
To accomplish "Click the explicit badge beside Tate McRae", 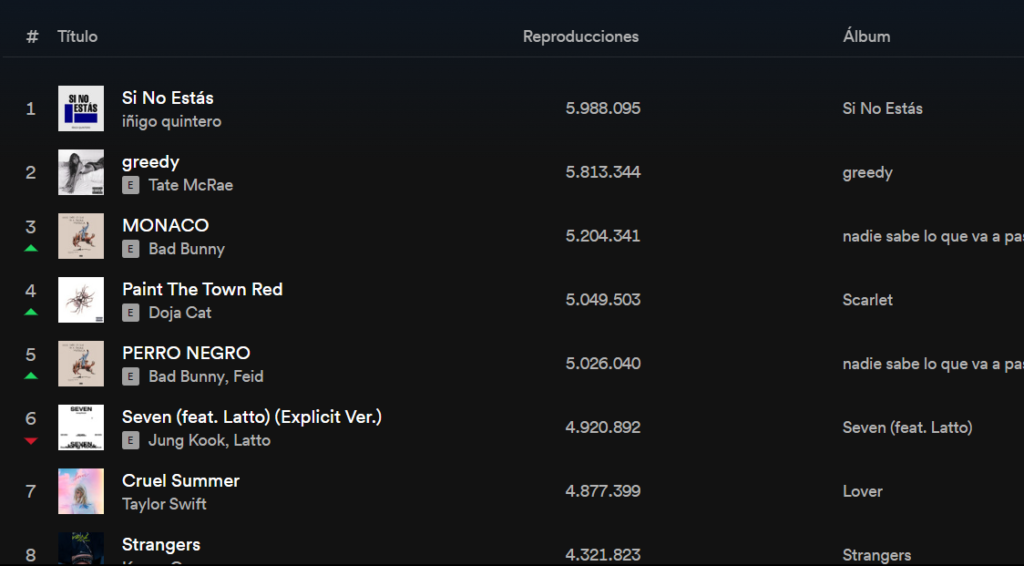I will point(131,185).
